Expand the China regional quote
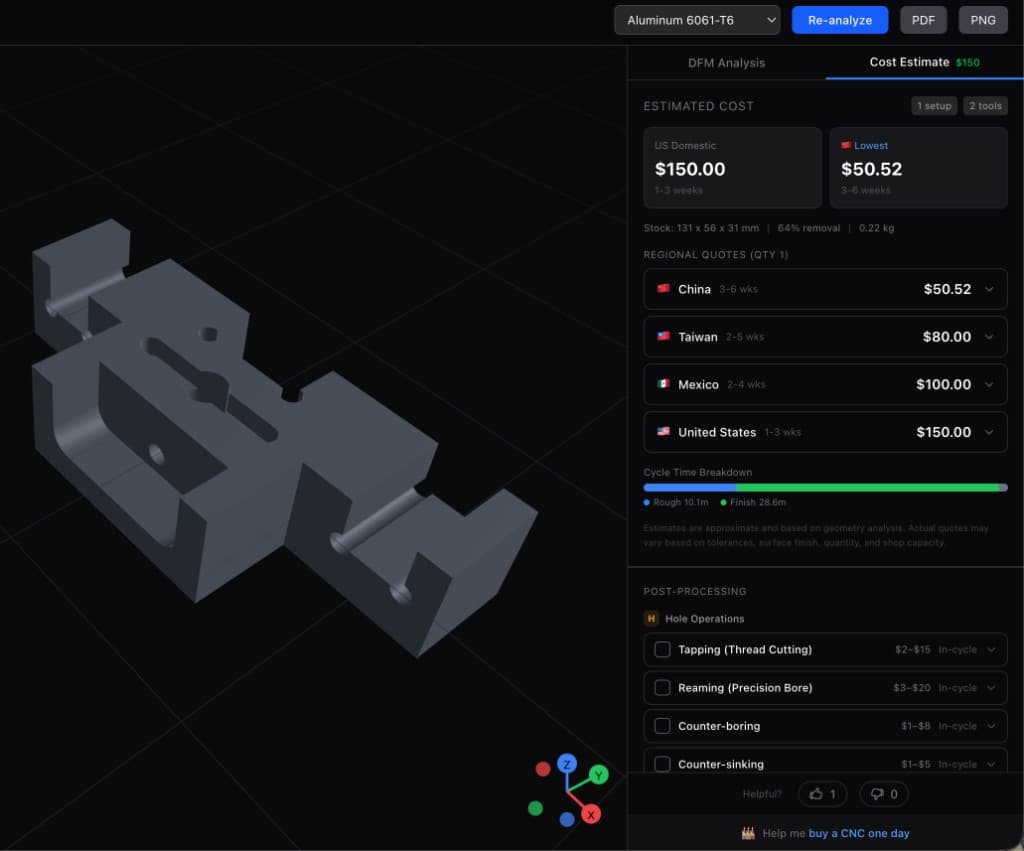The image size is (1024, 851). coord(991,289)
